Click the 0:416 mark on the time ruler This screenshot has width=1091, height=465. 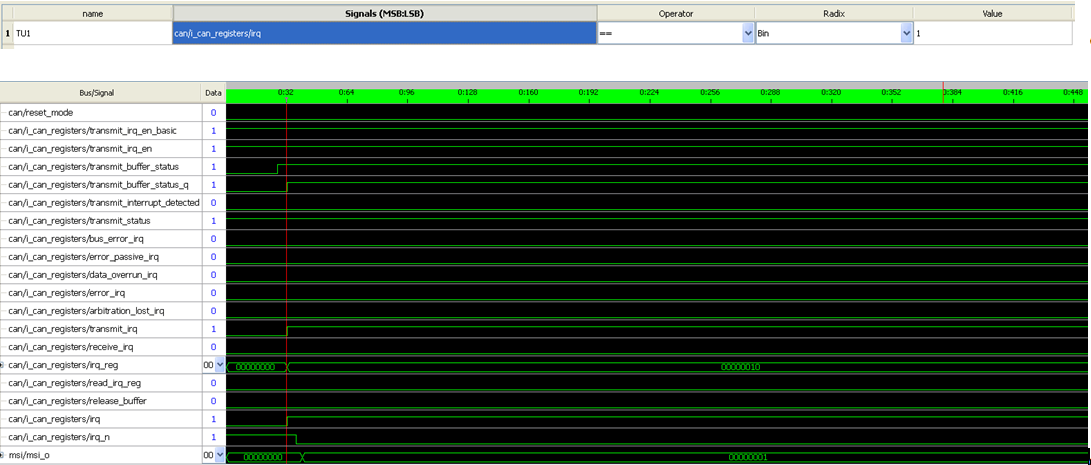tap(1012, 91)
